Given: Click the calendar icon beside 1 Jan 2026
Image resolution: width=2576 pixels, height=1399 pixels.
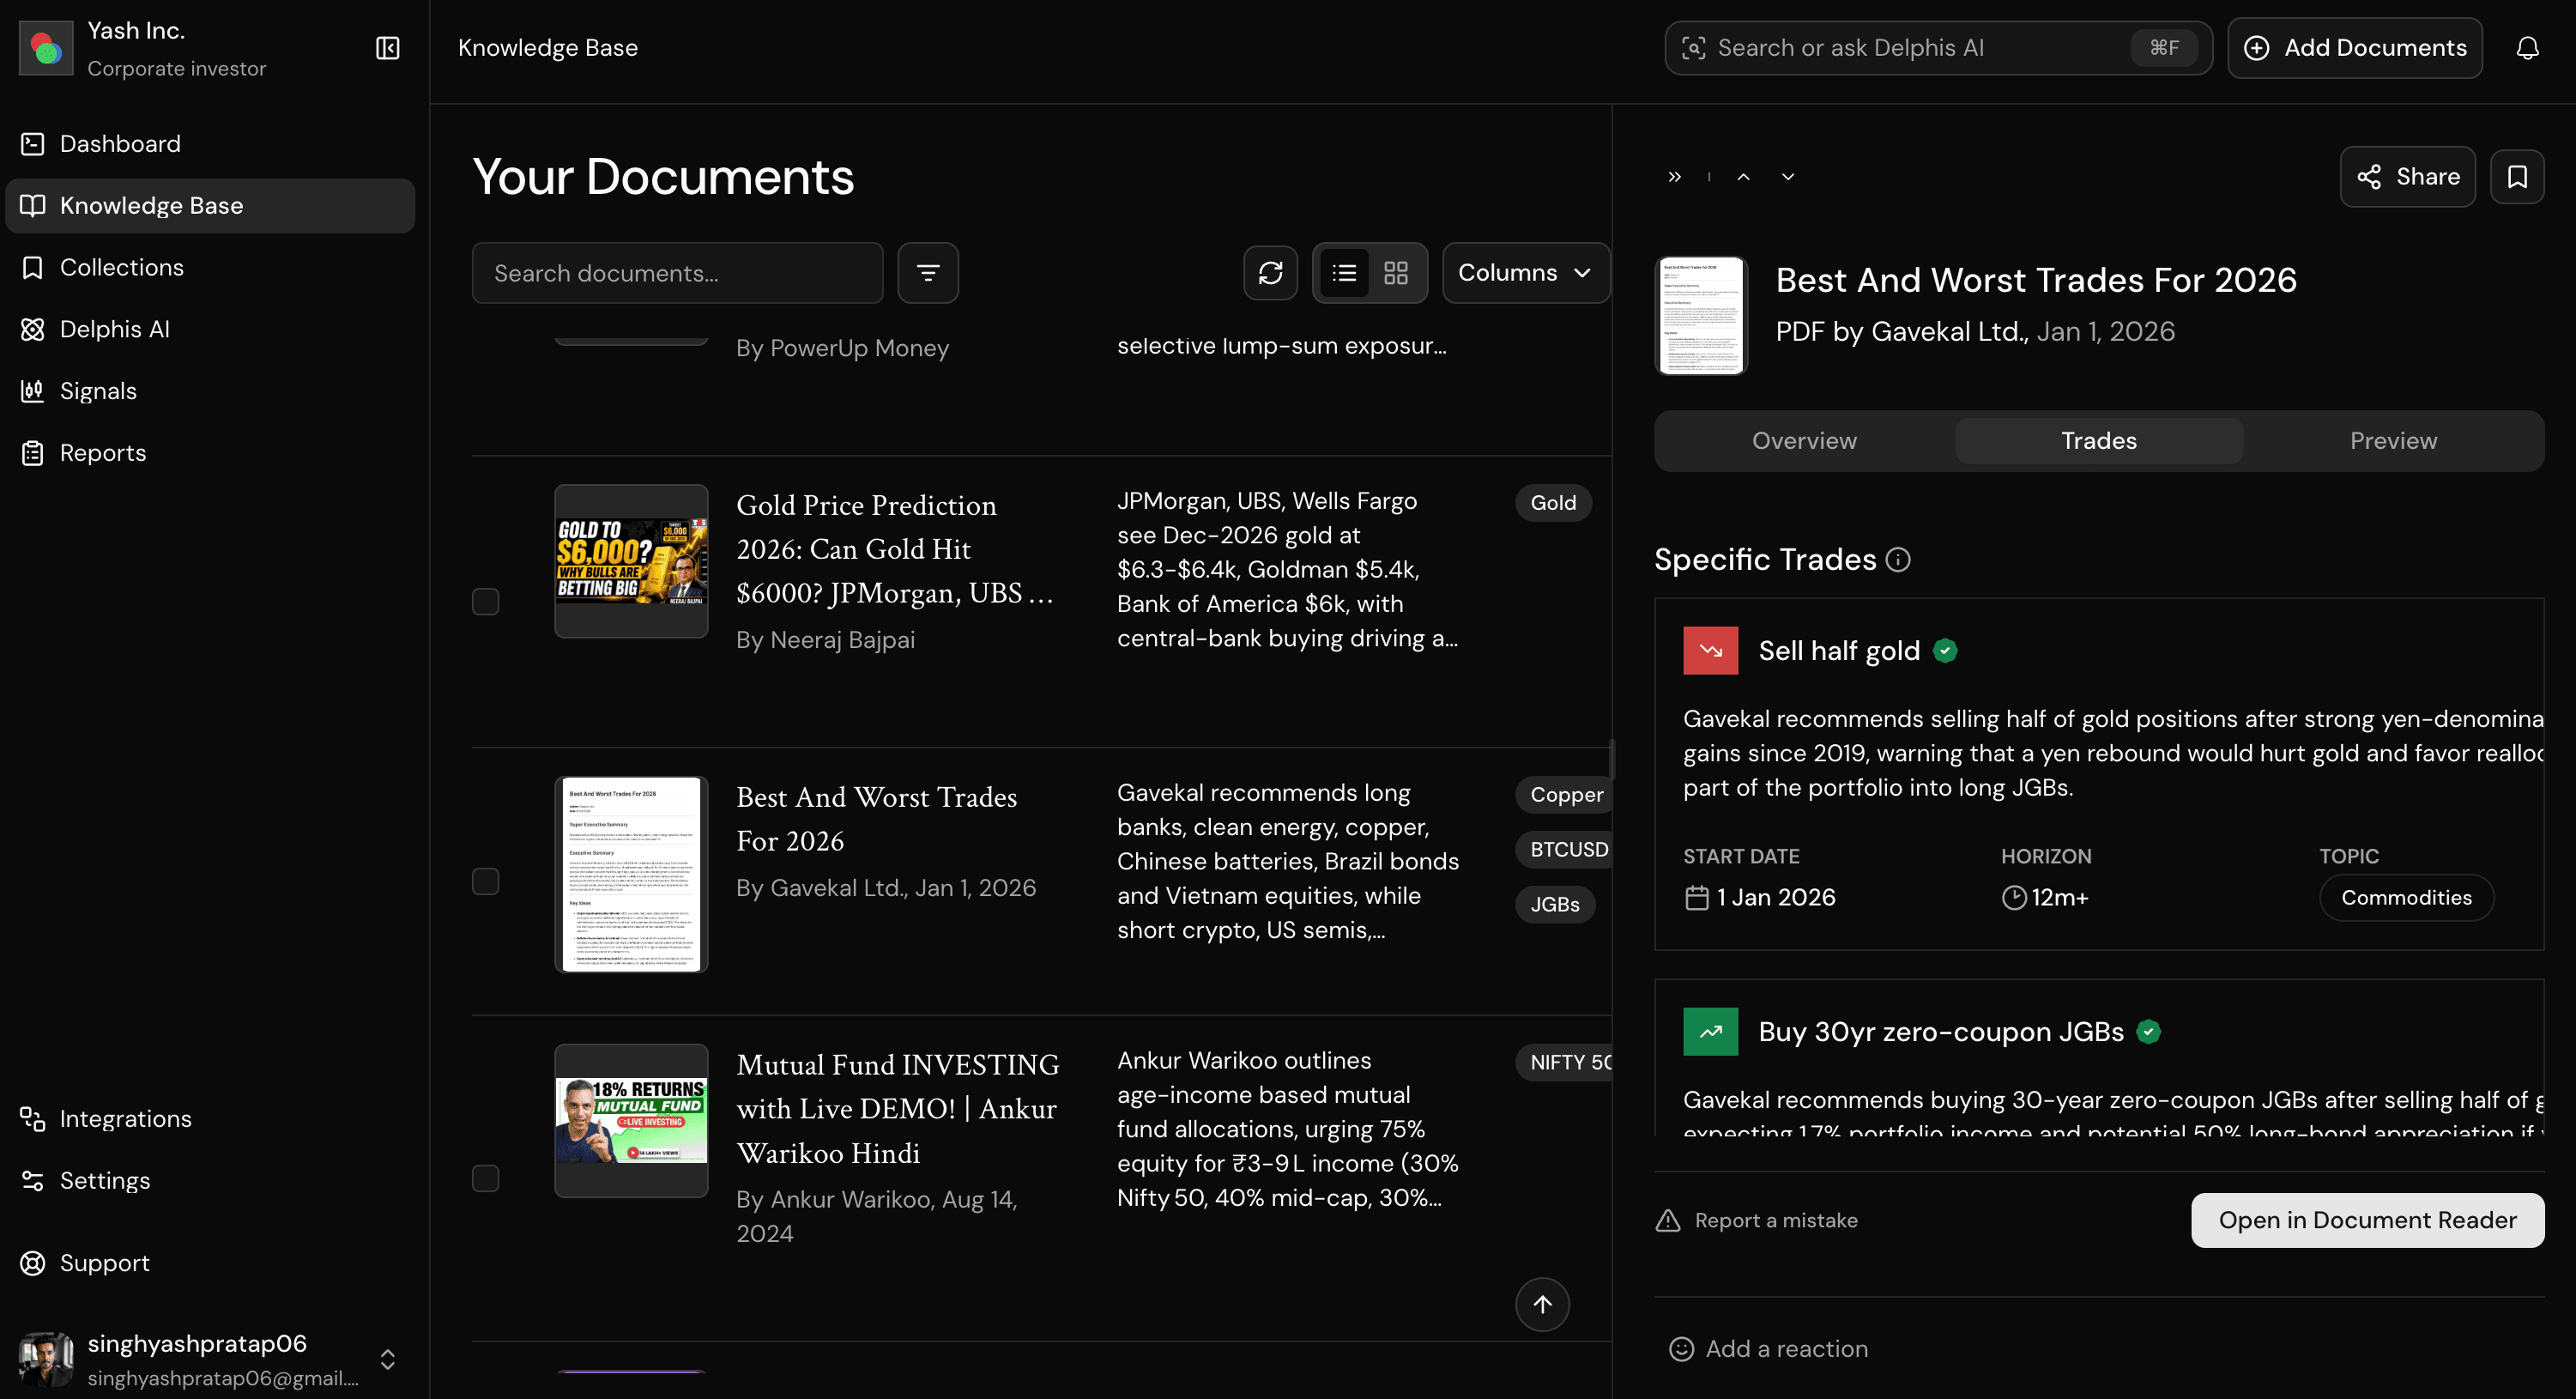Looking at the screenshot, I should pyautogui.click(x=1696, y=898).
